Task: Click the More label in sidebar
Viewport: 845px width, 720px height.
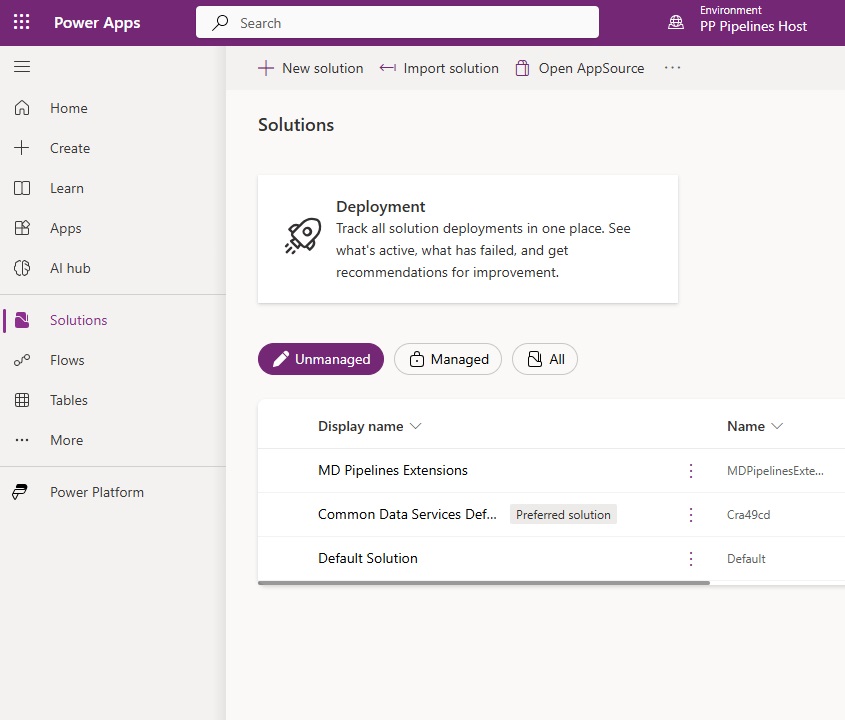Action: coord(67,440)
